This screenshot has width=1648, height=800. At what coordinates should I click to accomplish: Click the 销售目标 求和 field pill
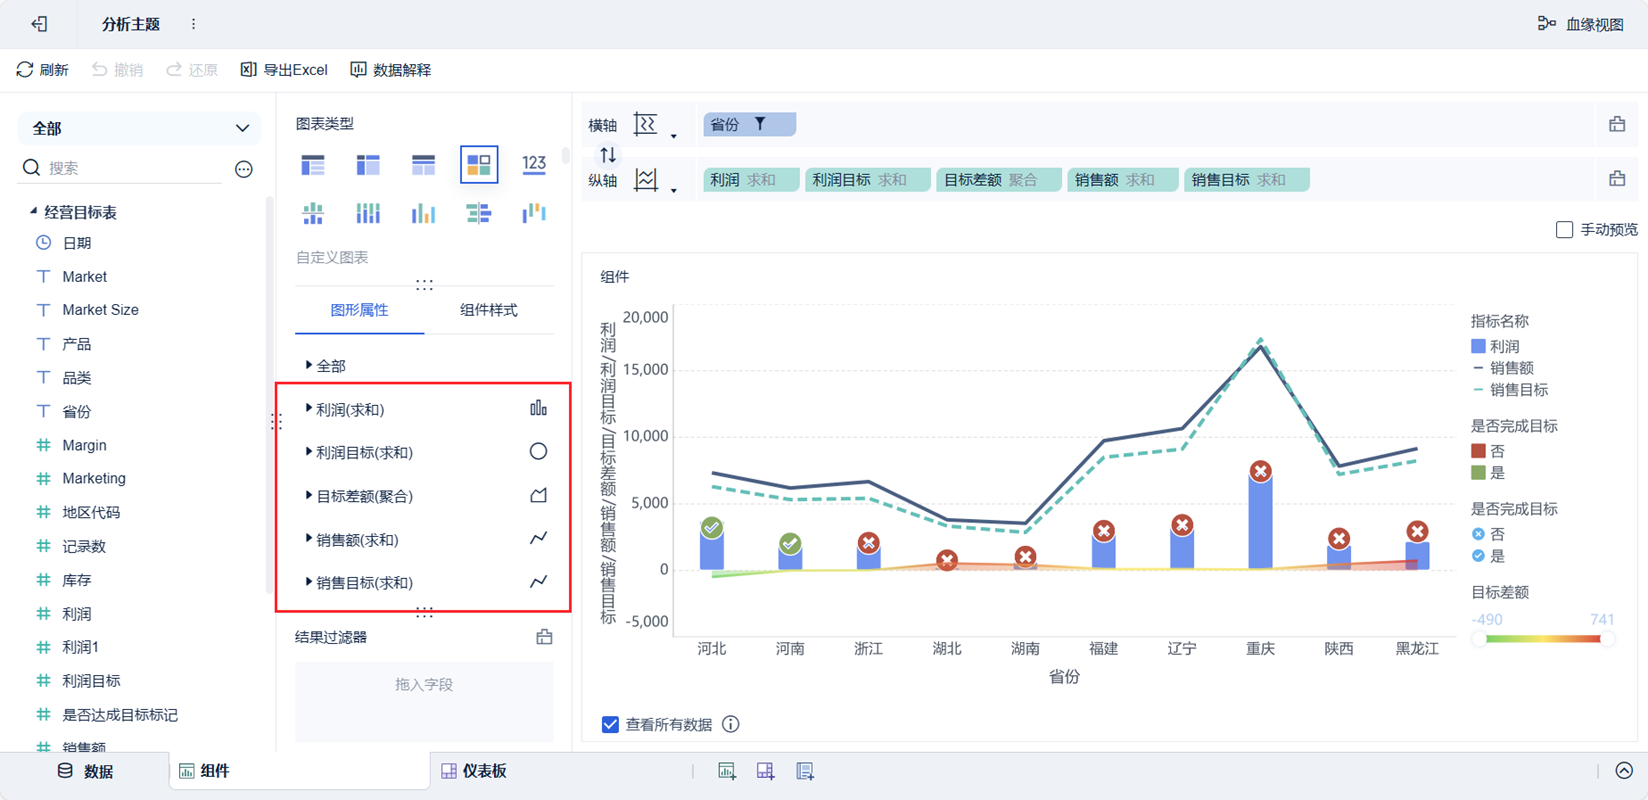tap(1247, 180)
